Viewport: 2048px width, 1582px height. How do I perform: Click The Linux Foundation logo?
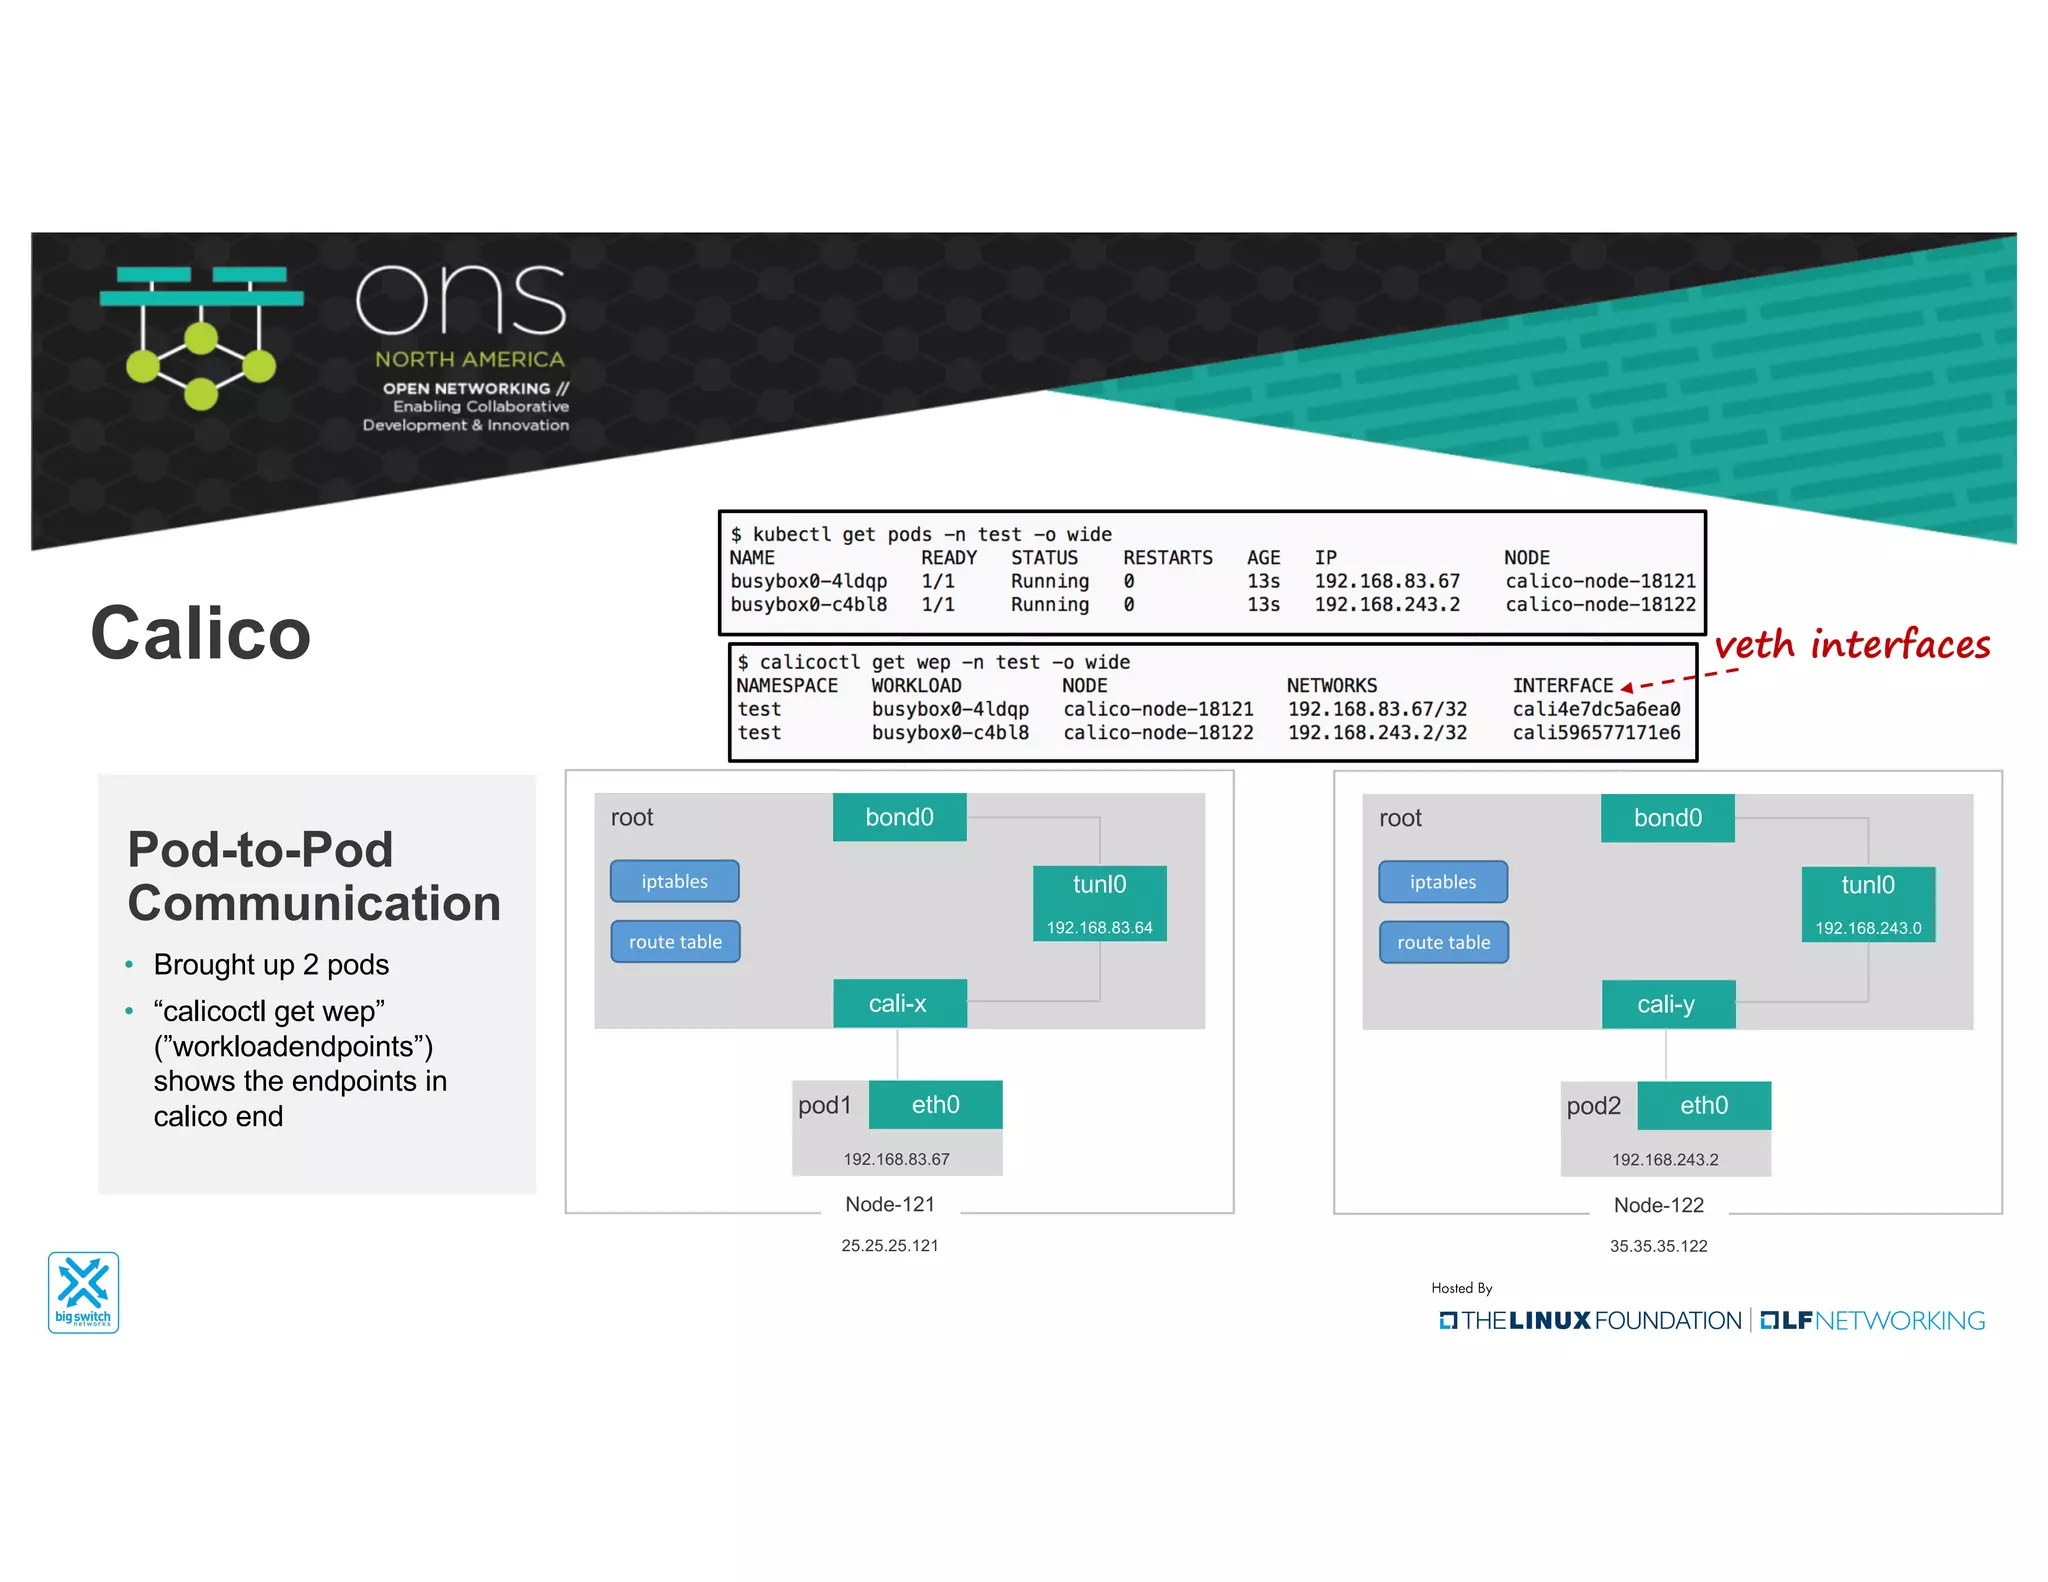point(1590,1320)
